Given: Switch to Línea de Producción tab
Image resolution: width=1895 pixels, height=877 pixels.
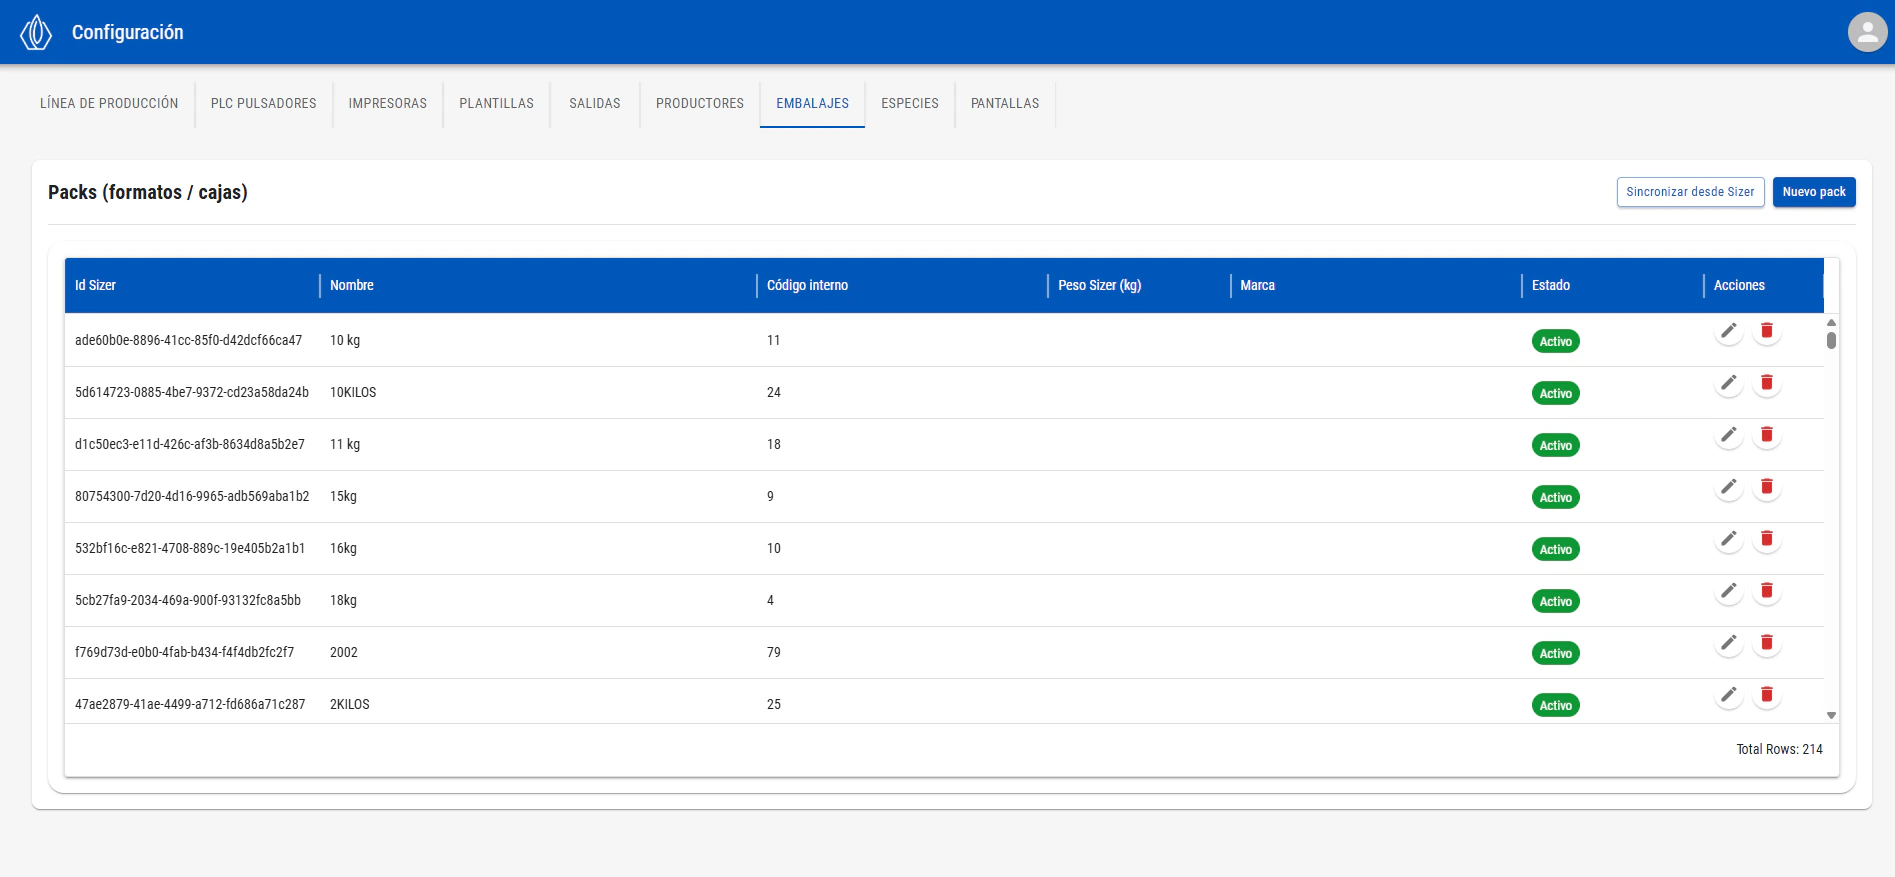Looking at the screenshot, I should tap(109, 104).
